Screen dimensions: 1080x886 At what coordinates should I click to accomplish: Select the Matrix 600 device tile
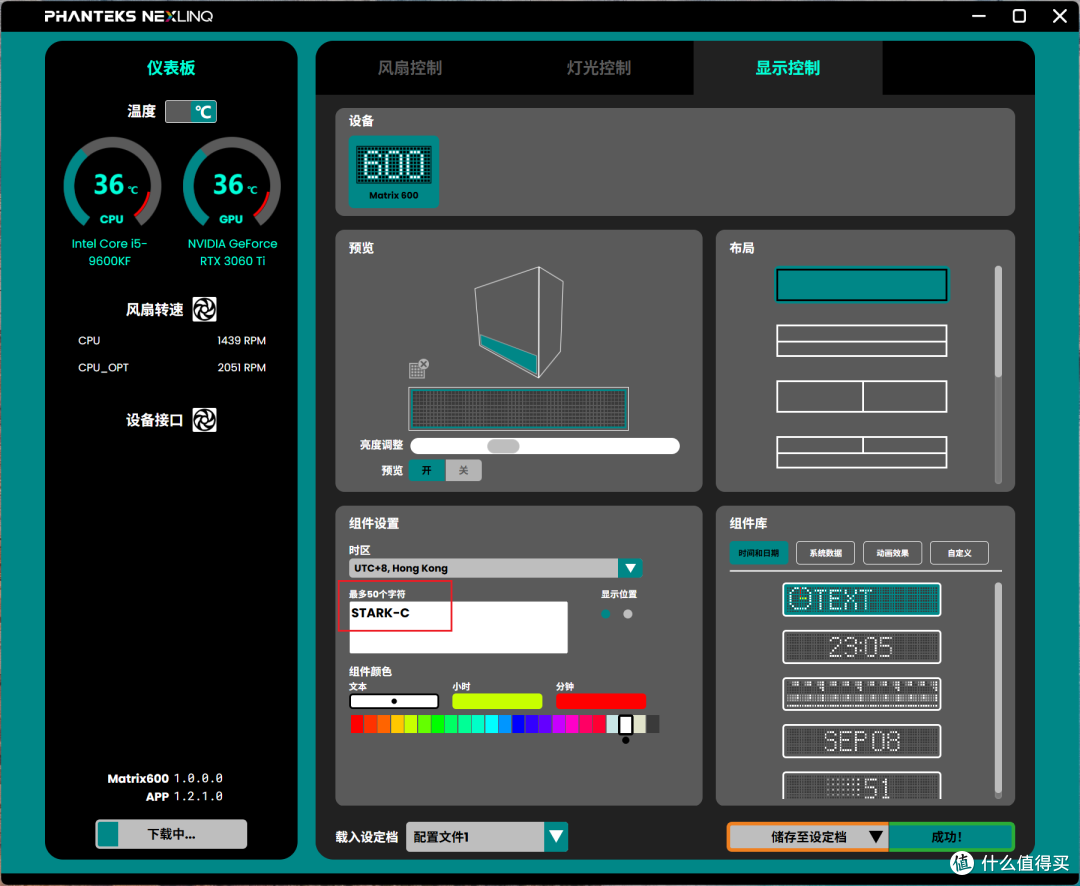[x=393, y=172]
